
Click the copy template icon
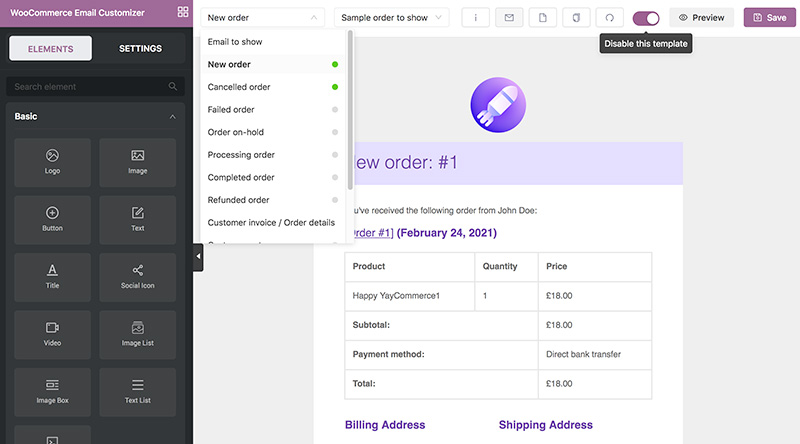[x=576, y=17]
